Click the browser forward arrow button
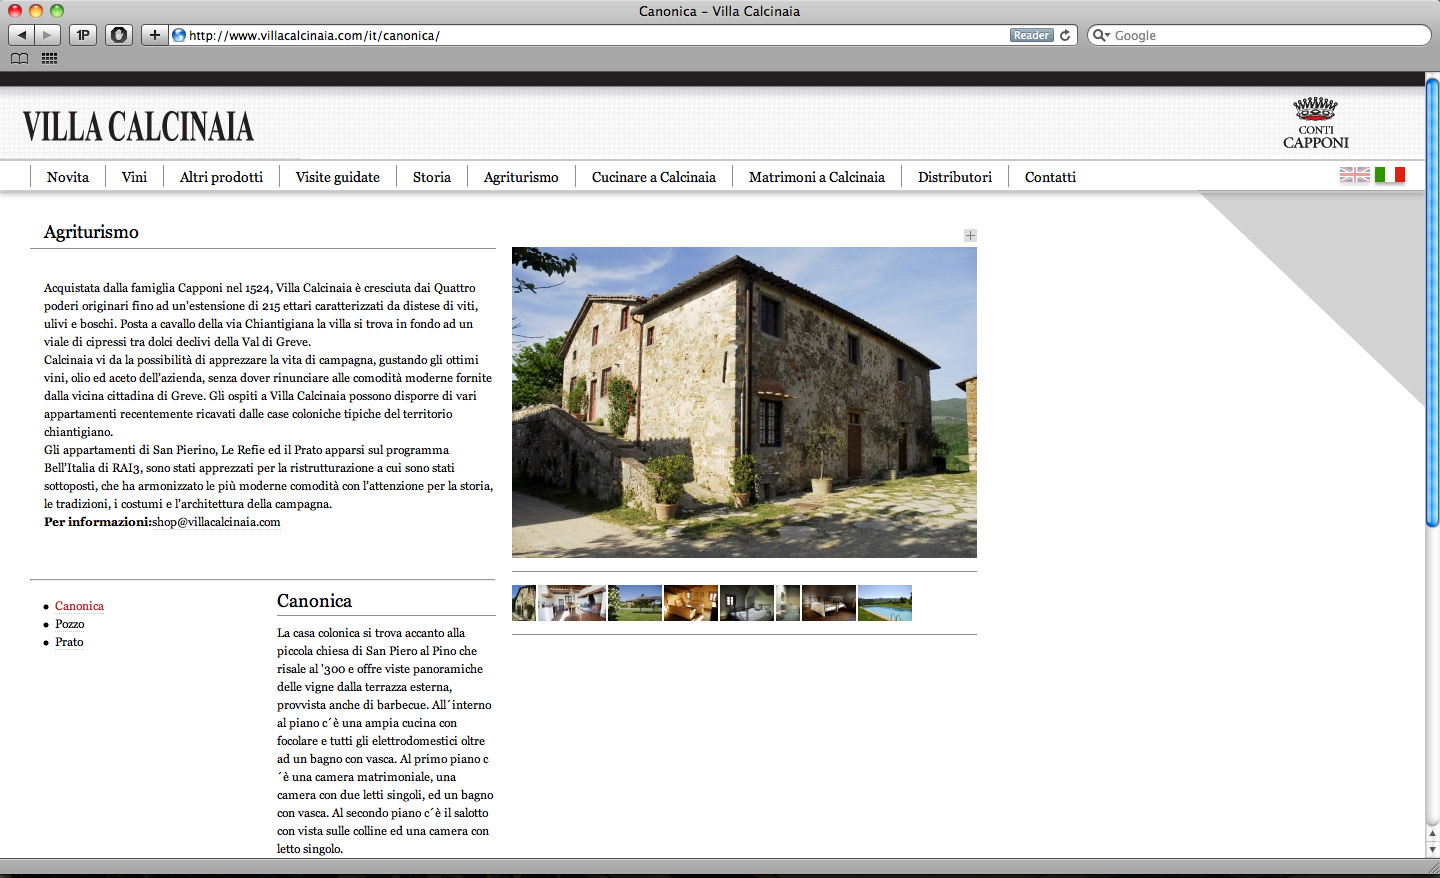1440x878 pixels. (x=48, y=35)
